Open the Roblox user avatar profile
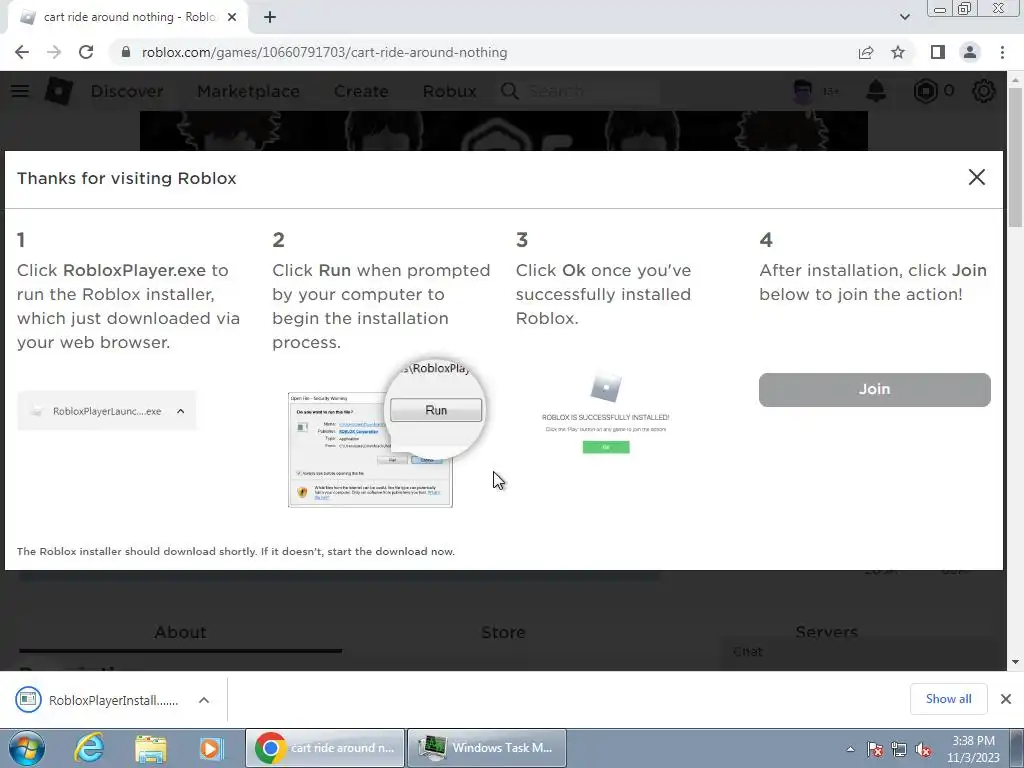 [x=802, y=91]
